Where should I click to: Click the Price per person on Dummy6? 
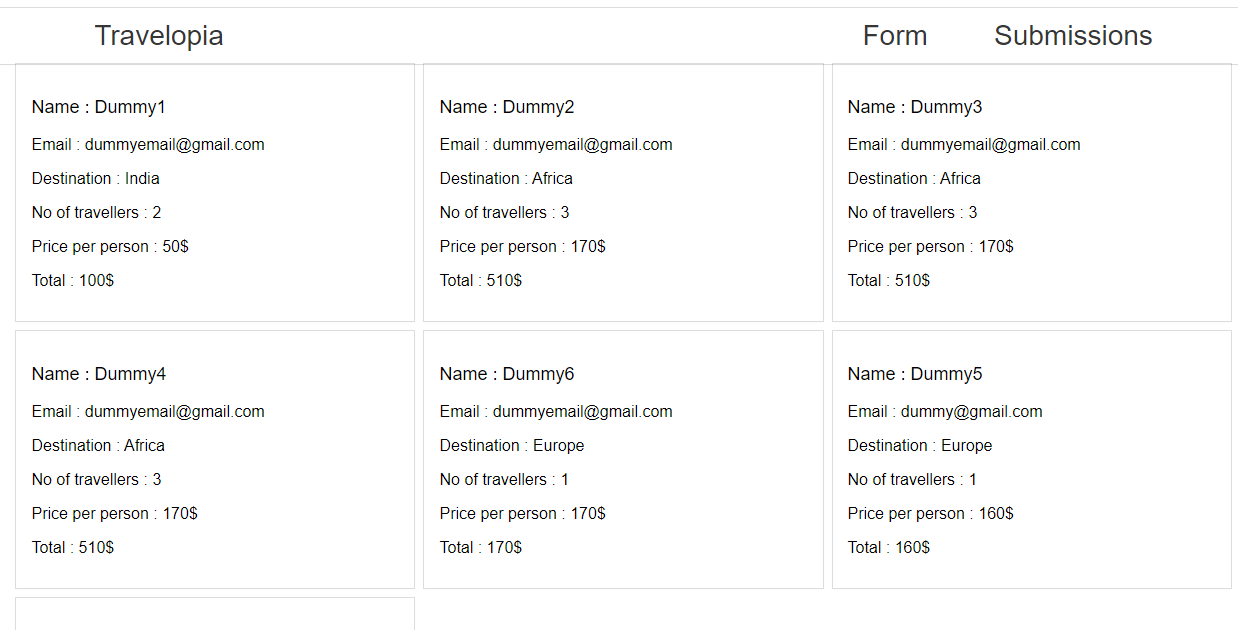coord(523,513)
